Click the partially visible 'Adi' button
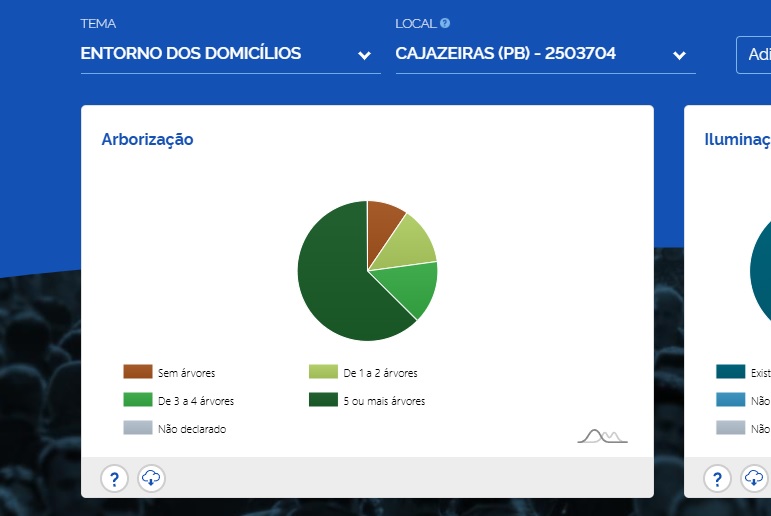771x516 pixels. point(753,55)
